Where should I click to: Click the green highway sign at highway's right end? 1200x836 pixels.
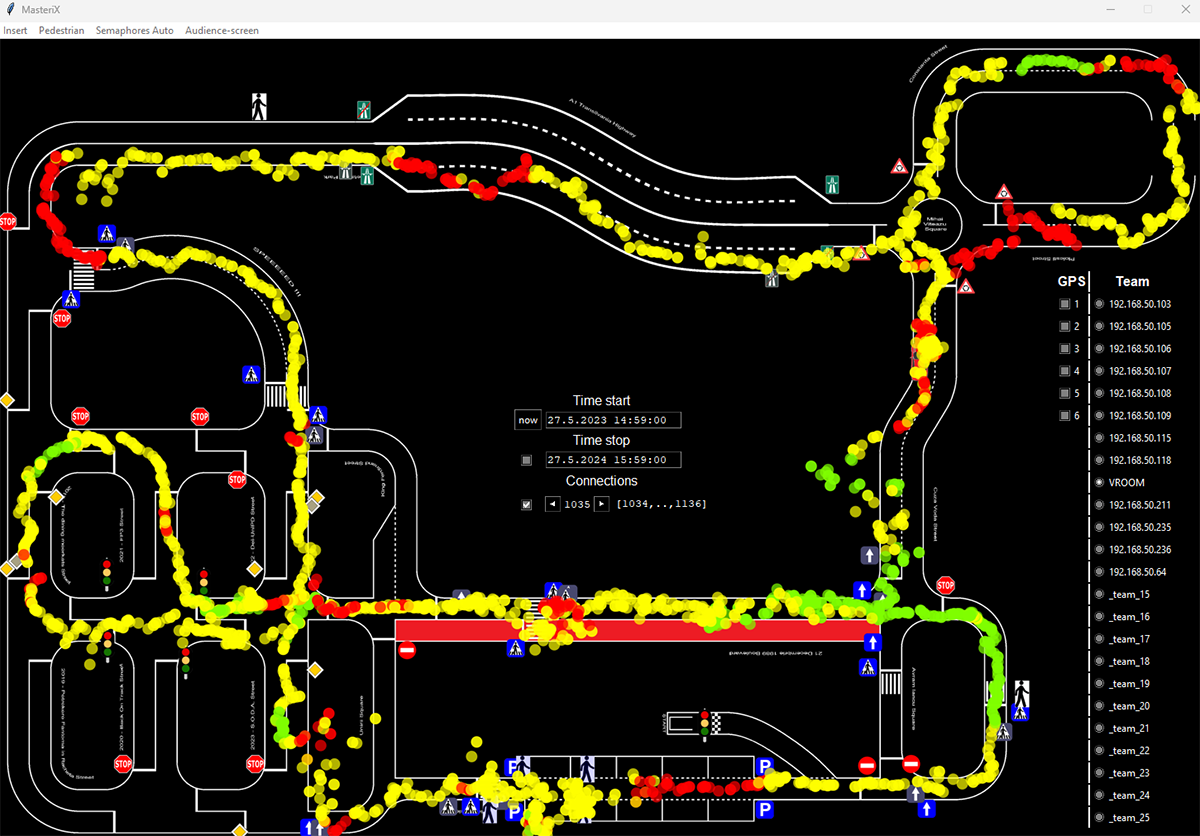pyautogui.click(x=831, y=184)
